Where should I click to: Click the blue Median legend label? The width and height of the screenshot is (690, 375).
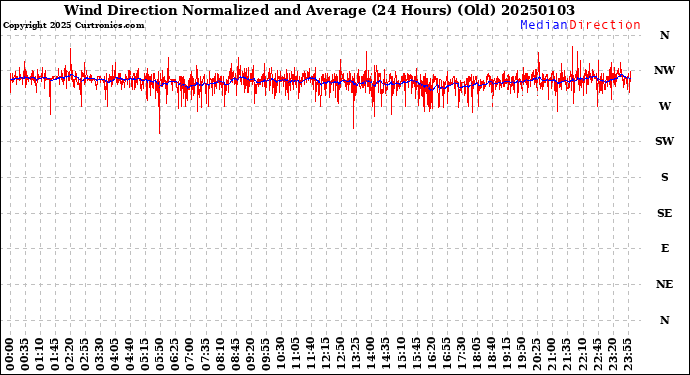click(544, 25)
